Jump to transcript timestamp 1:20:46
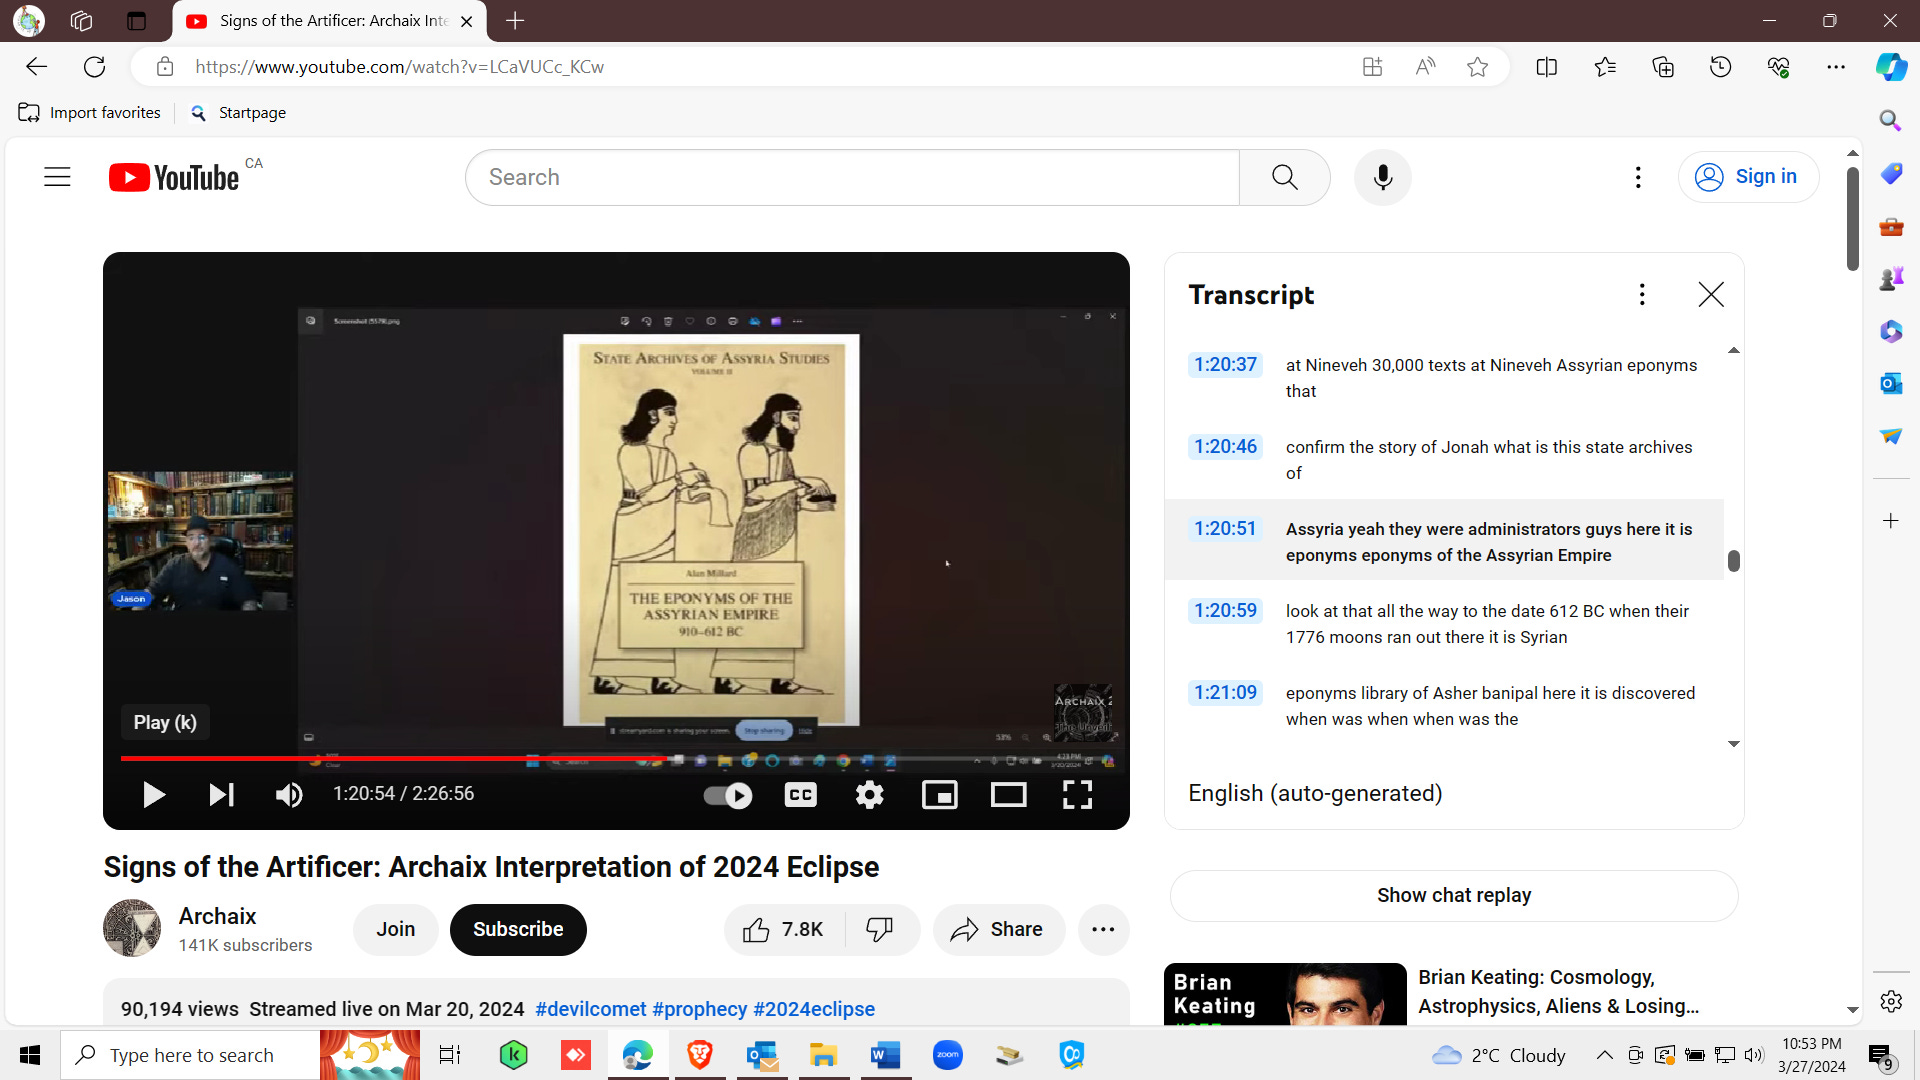Viewport: 1920px width, 1080px height. (1225, 447)
